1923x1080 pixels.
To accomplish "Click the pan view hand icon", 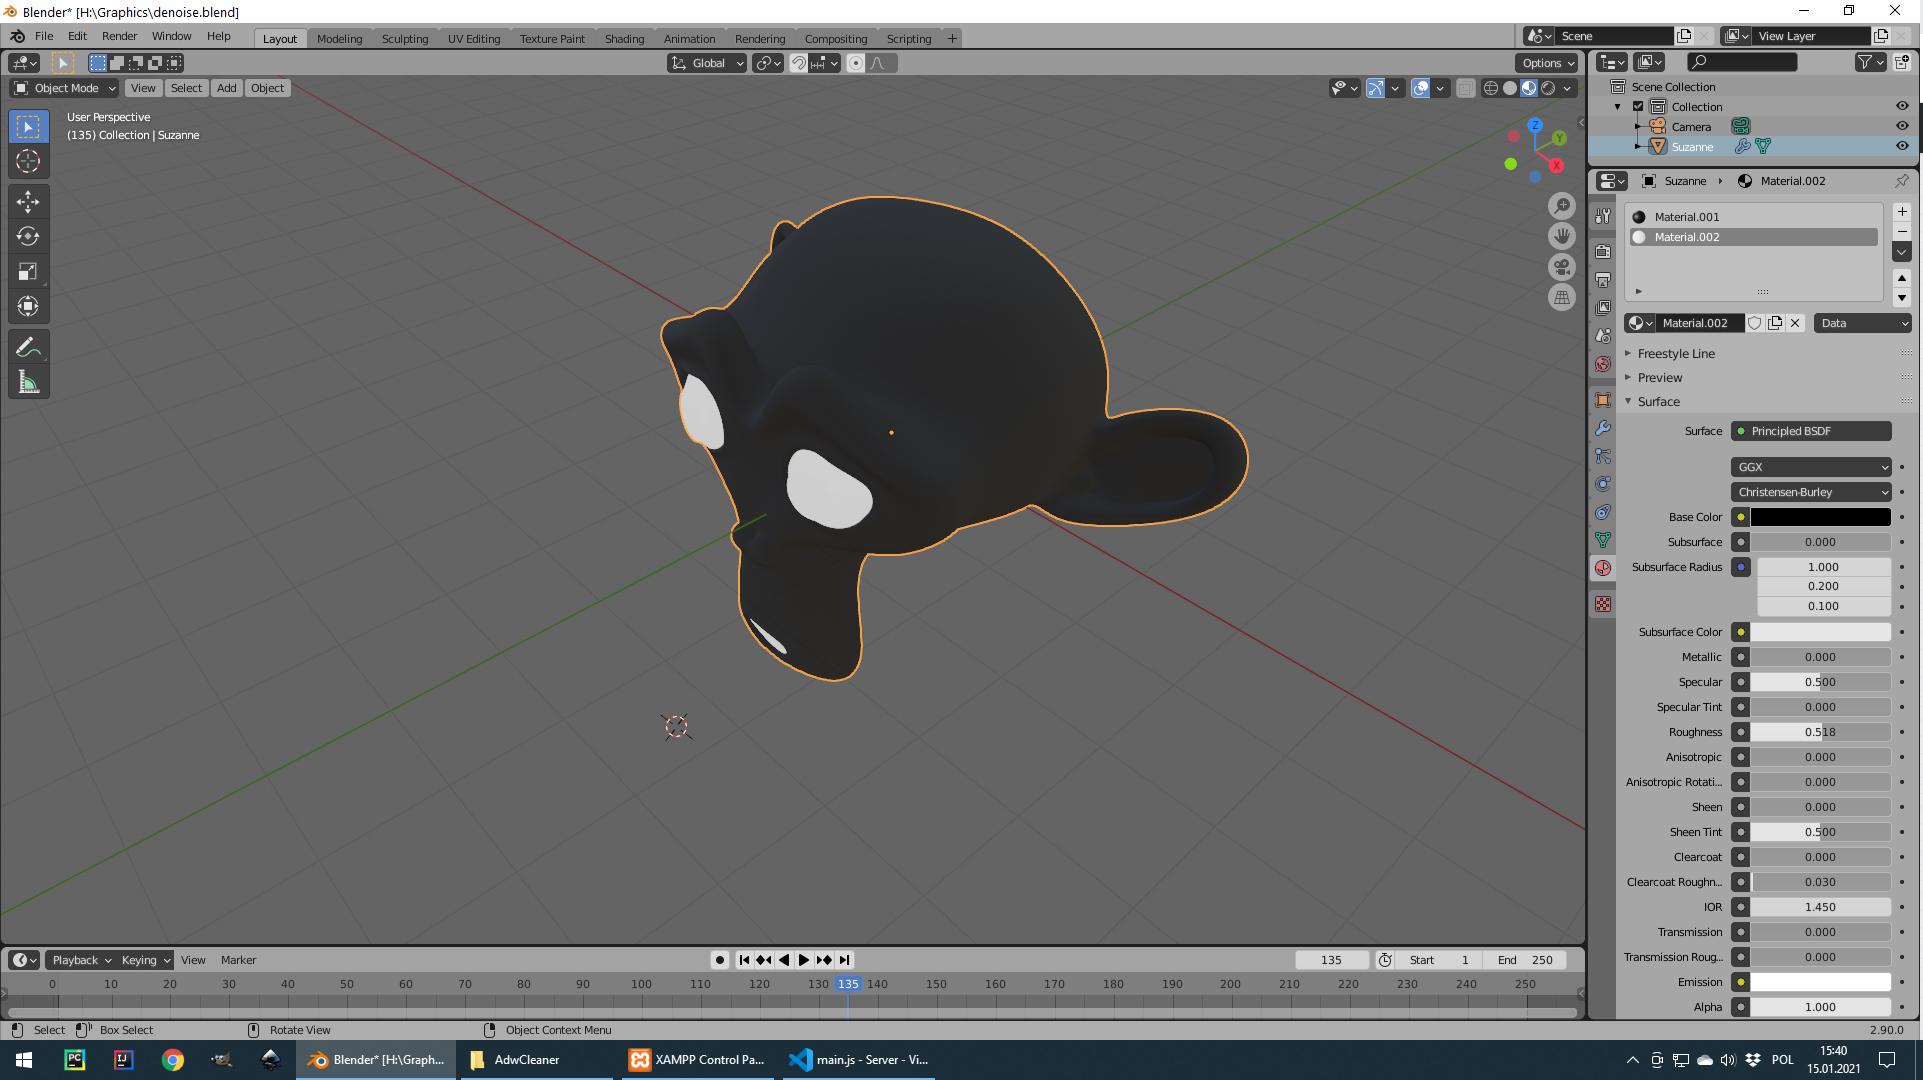I will click(1562, 236).
